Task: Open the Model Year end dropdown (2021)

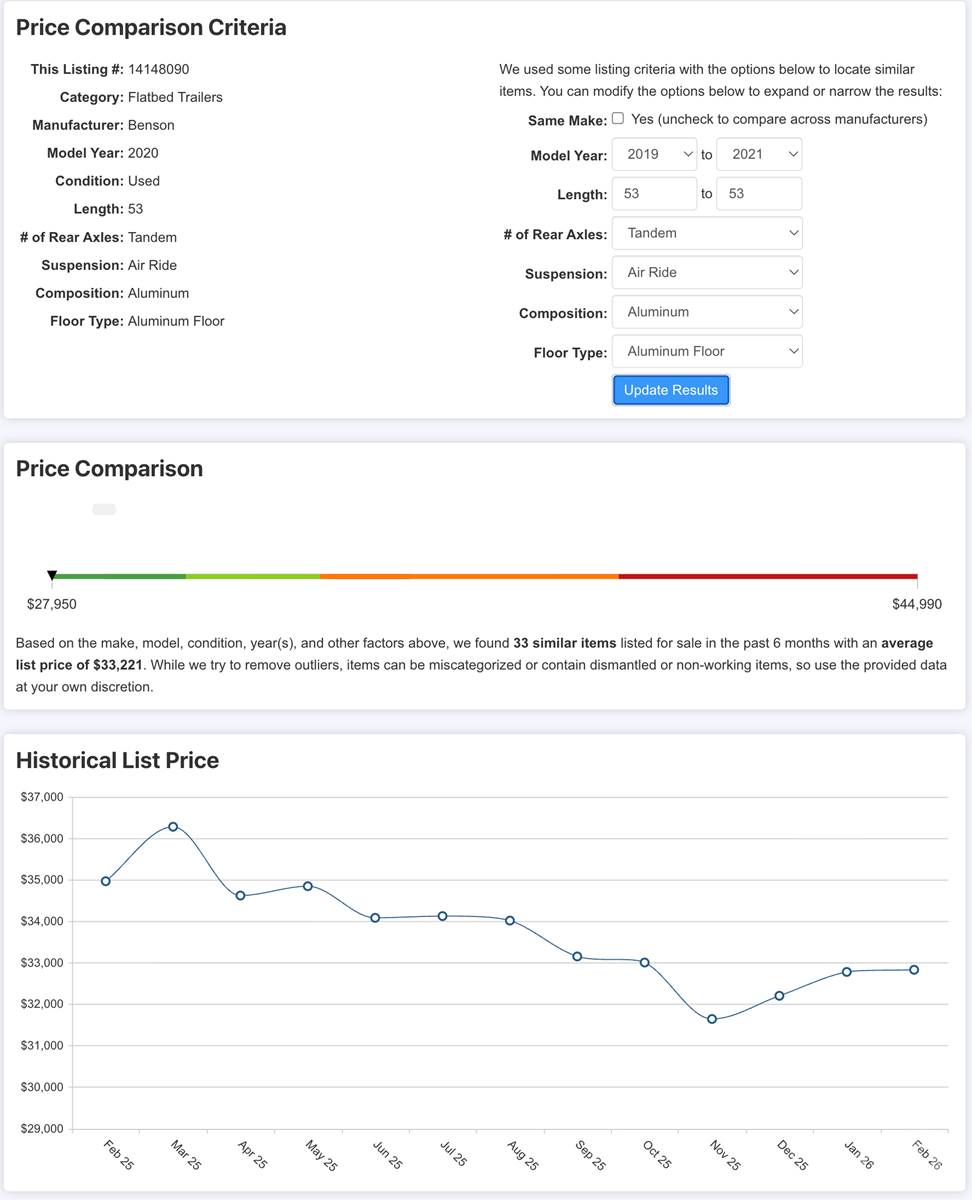Action: (x=759, y=154)
